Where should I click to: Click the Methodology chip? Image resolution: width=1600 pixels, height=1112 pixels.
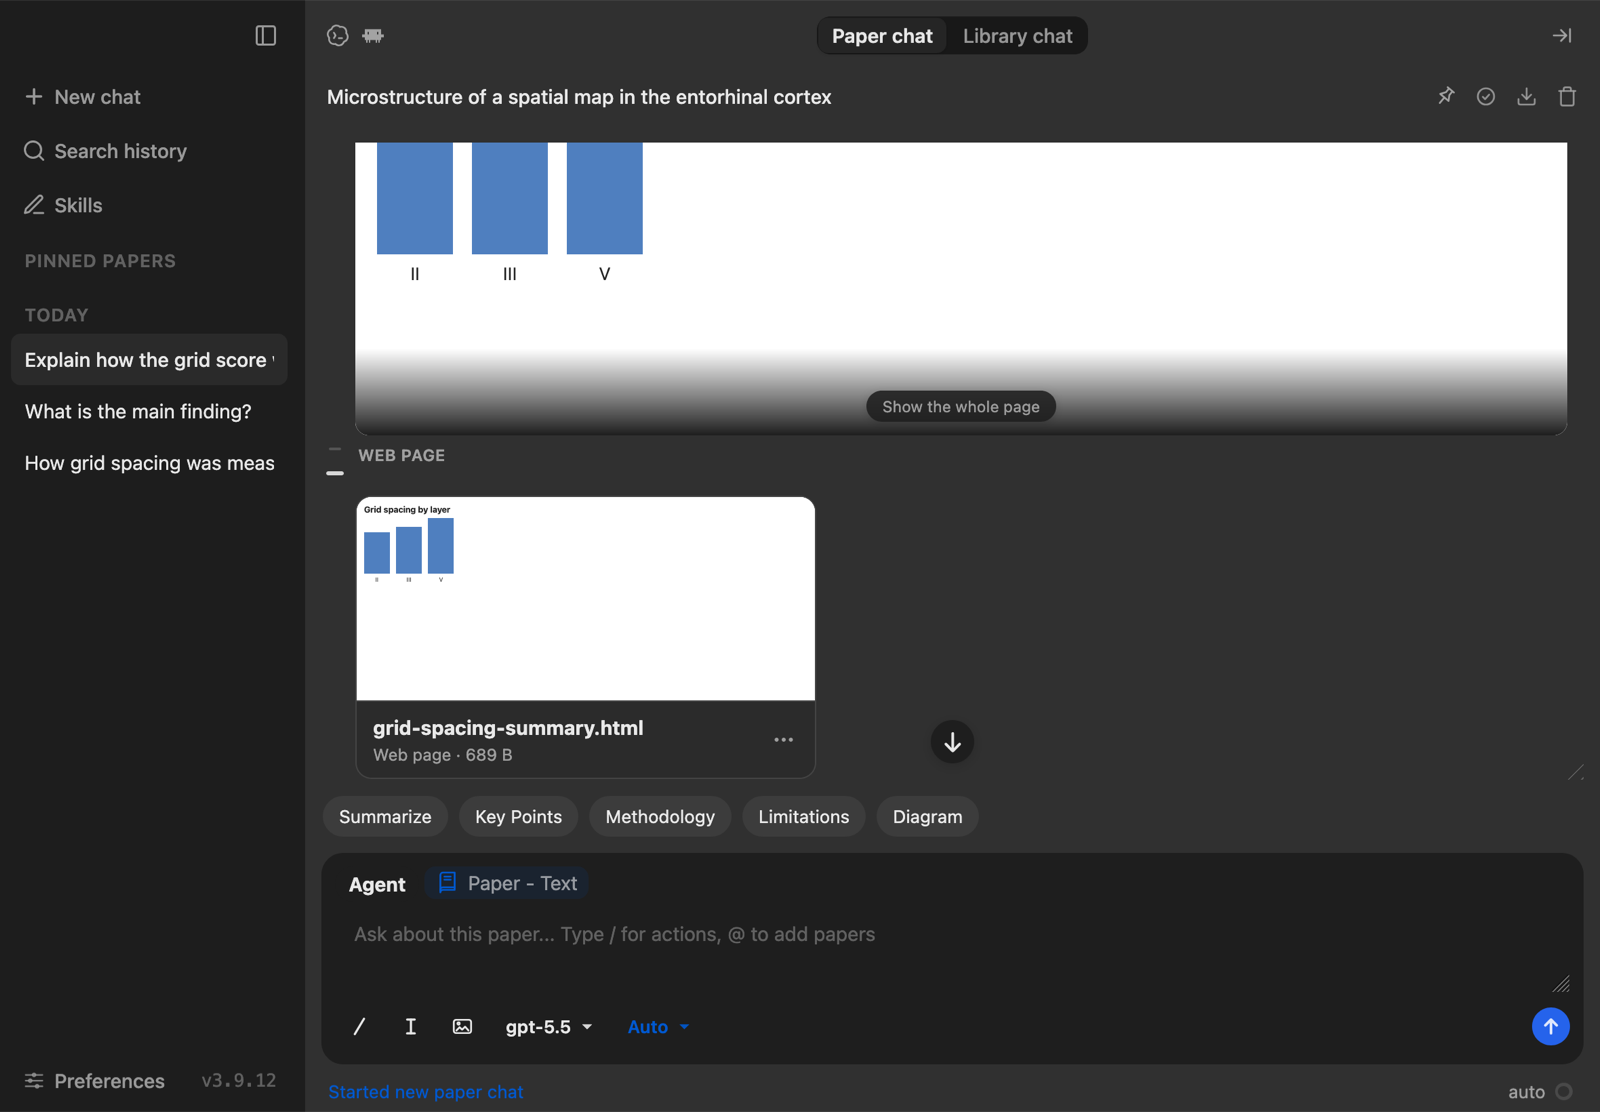coord(660,817)
